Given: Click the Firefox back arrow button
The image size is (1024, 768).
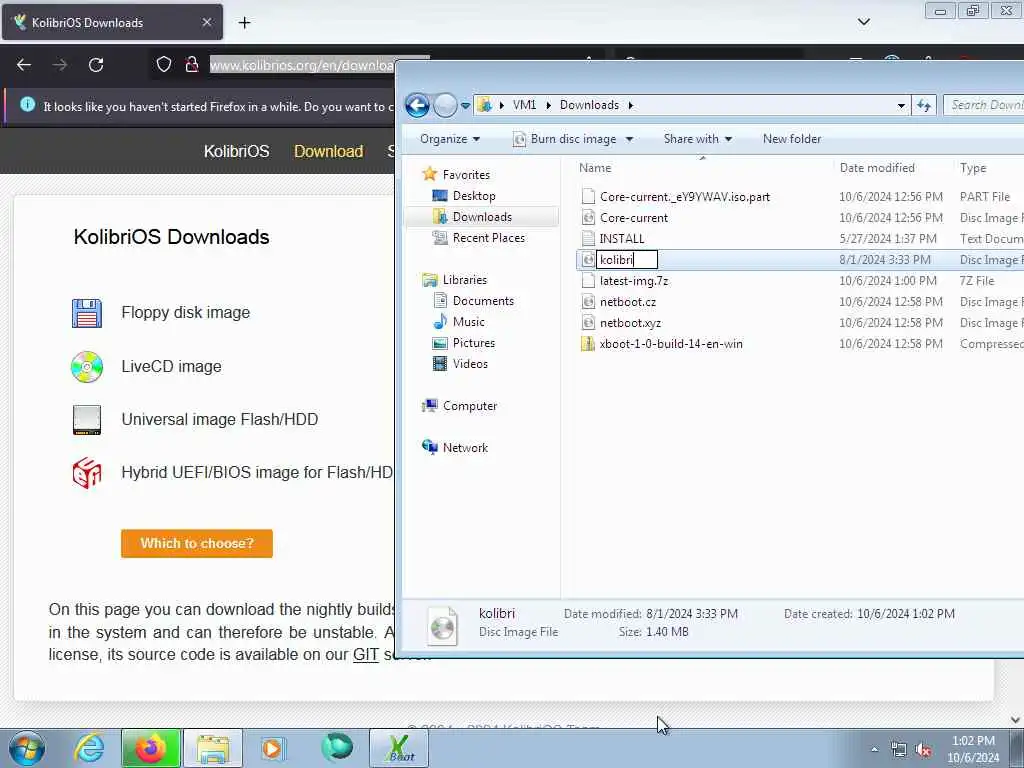Looking at the screenshot, I should 24,65.
